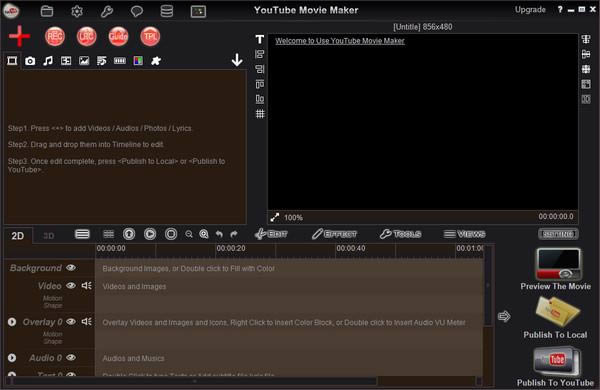The height and width of the screenshot is (390, 600).
Task: Click the Setting button
Action: [558, 234]
